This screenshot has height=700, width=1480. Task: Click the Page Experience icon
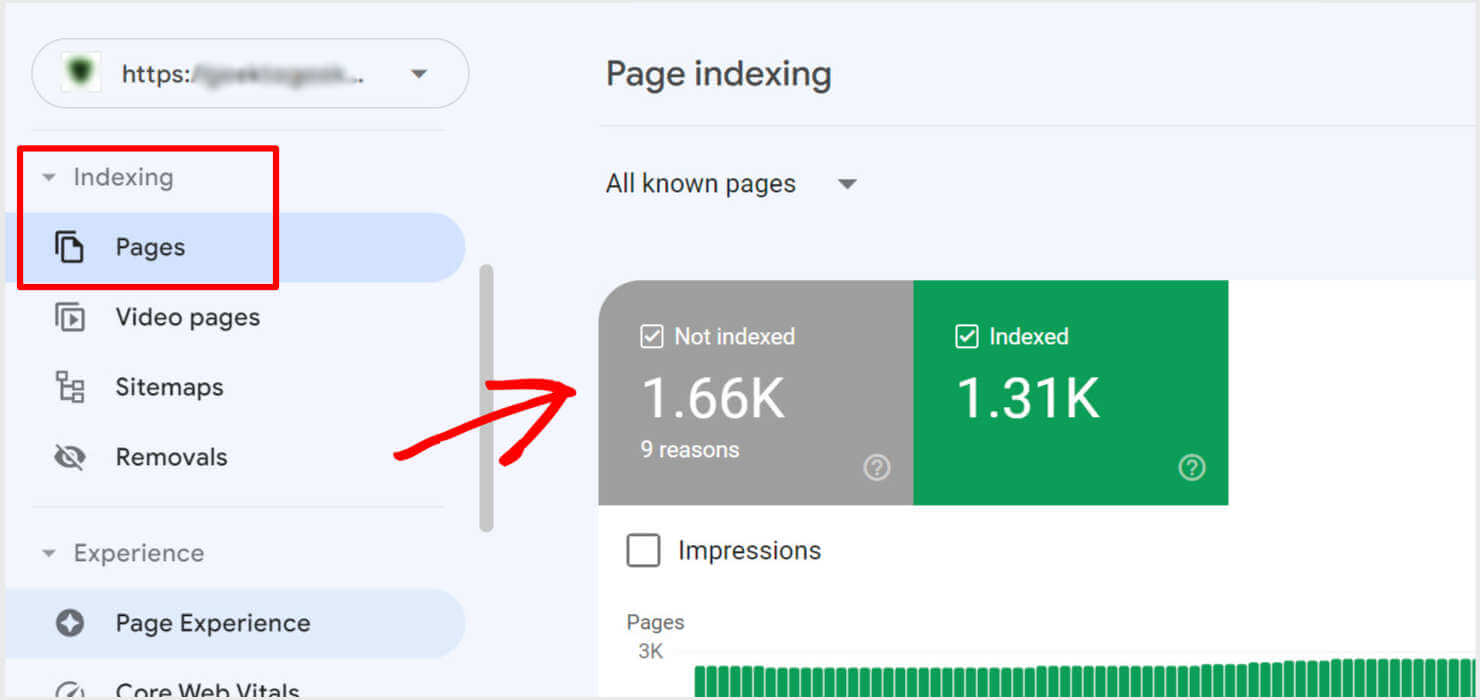pos(70,623)
